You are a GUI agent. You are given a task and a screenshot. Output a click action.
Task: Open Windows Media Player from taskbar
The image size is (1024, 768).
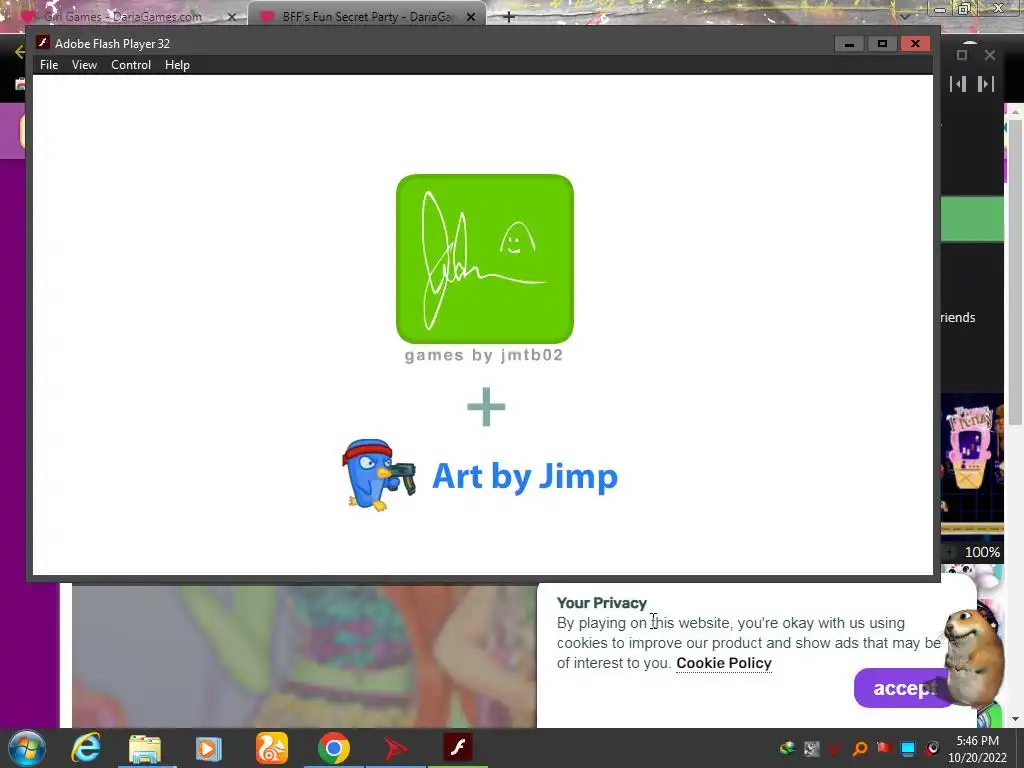208,748
